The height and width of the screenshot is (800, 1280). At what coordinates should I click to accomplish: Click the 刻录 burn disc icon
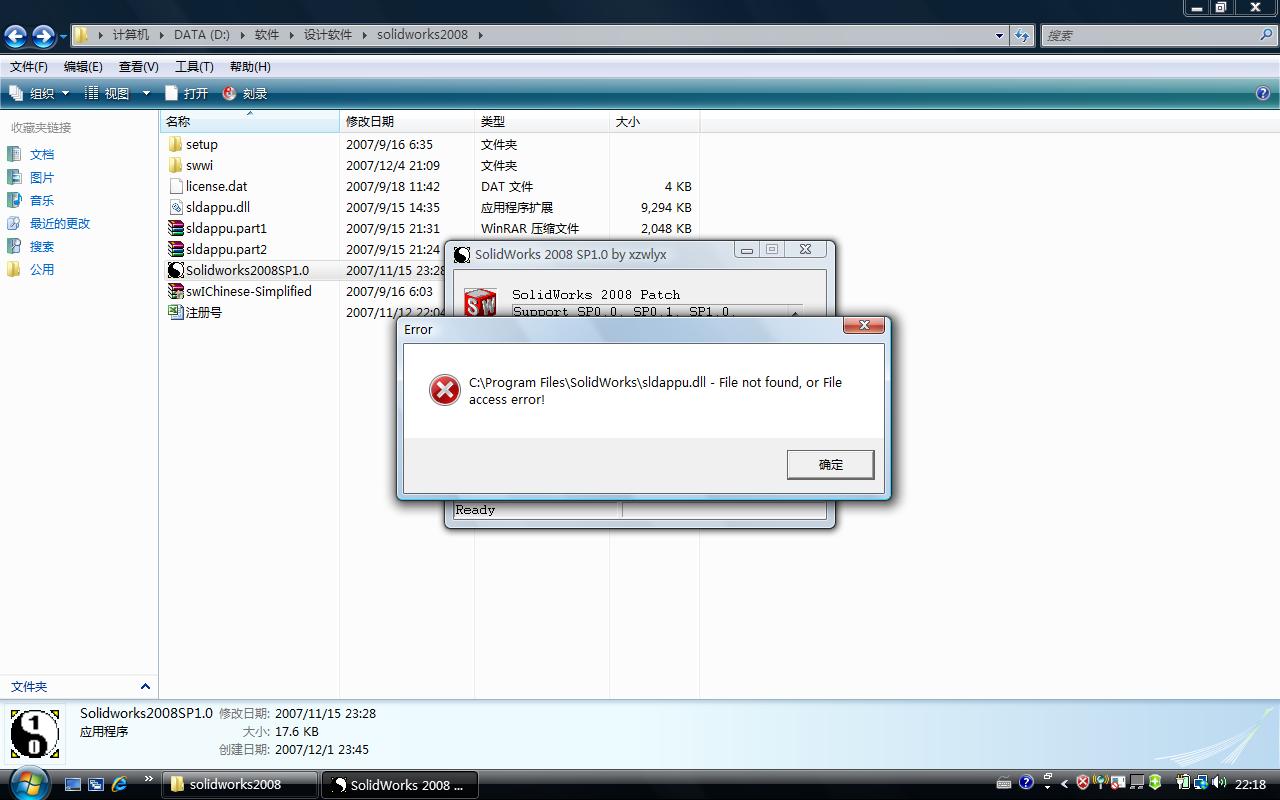[229, 93]
